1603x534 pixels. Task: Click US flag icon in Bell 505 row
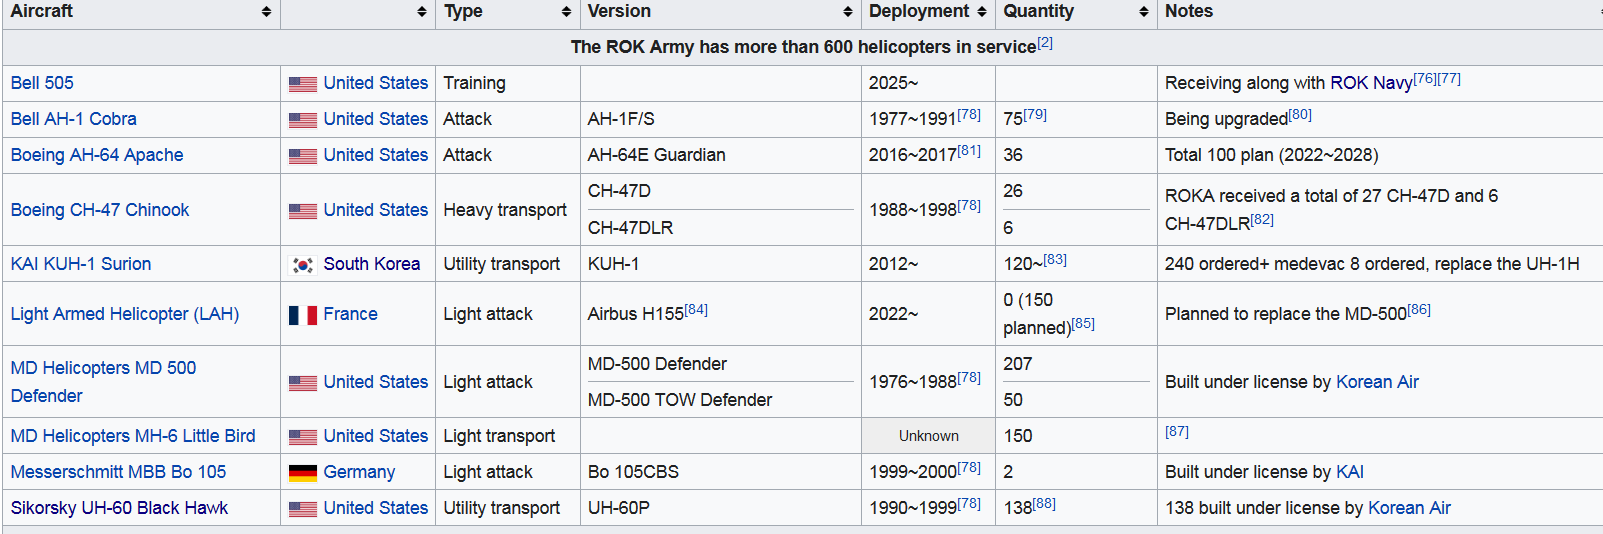coord(303,84)
